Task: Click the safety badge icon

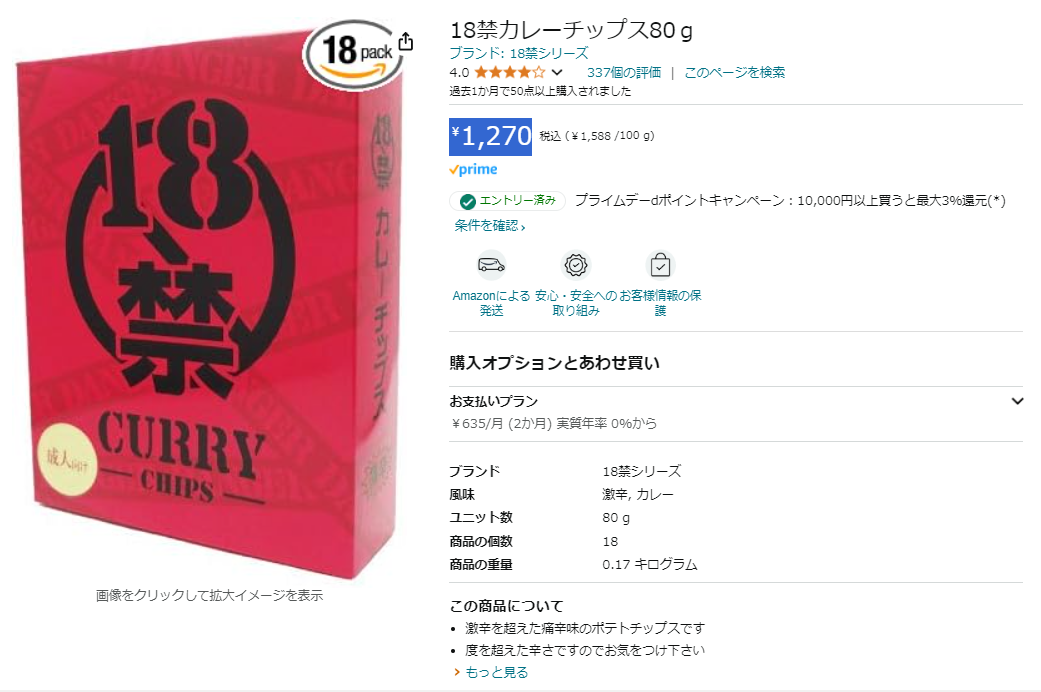Action: (x=576, y=265)
